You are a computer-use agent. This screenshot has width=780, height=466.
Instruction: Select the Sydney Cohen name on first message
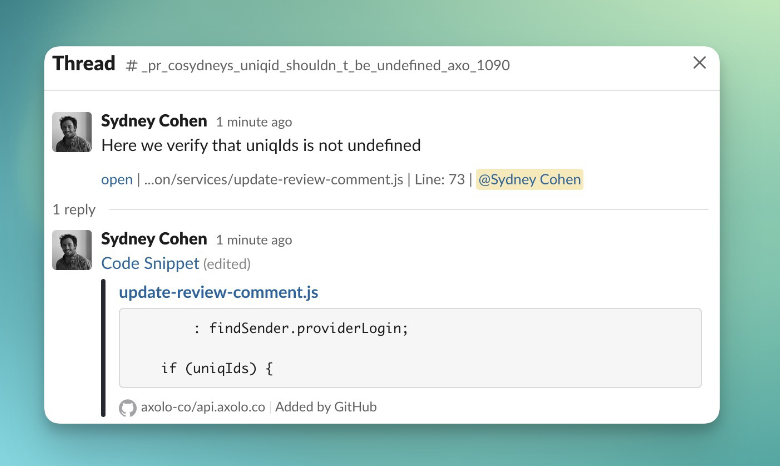click(x=154, y=121)
